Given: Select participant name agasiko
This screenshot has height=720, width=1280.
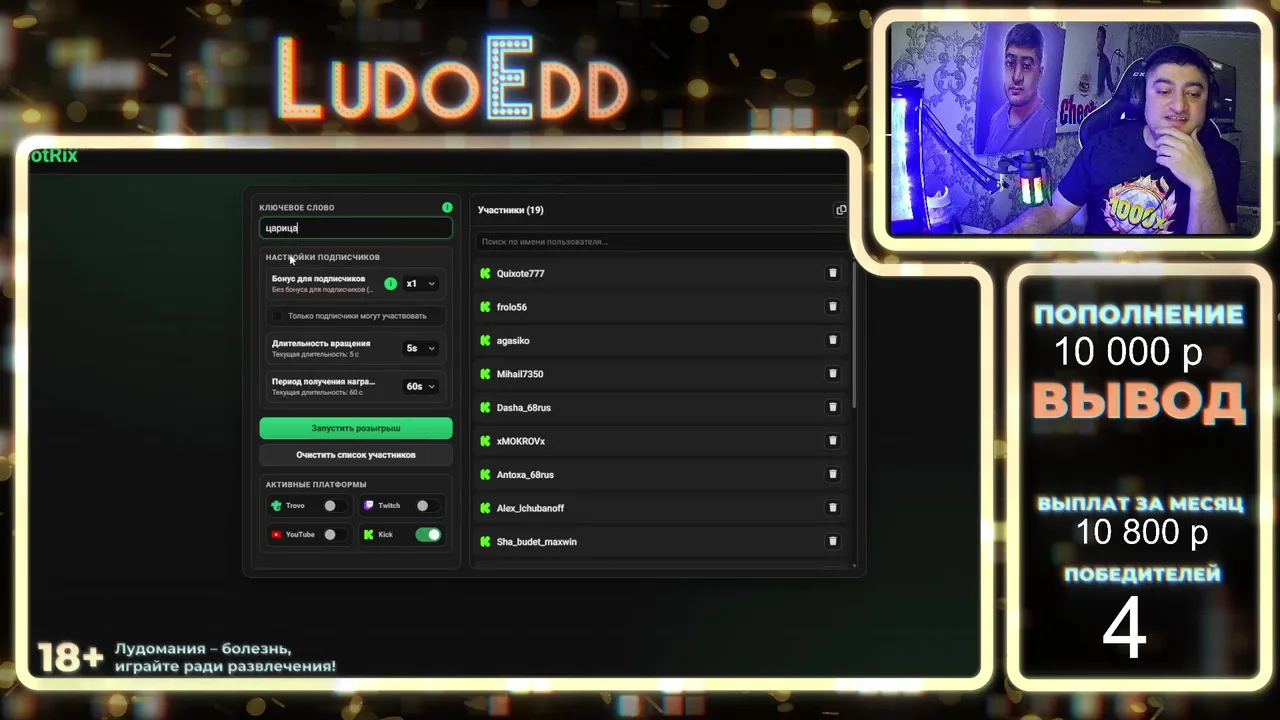Looking at the screenshot, I should click(513, 341).
